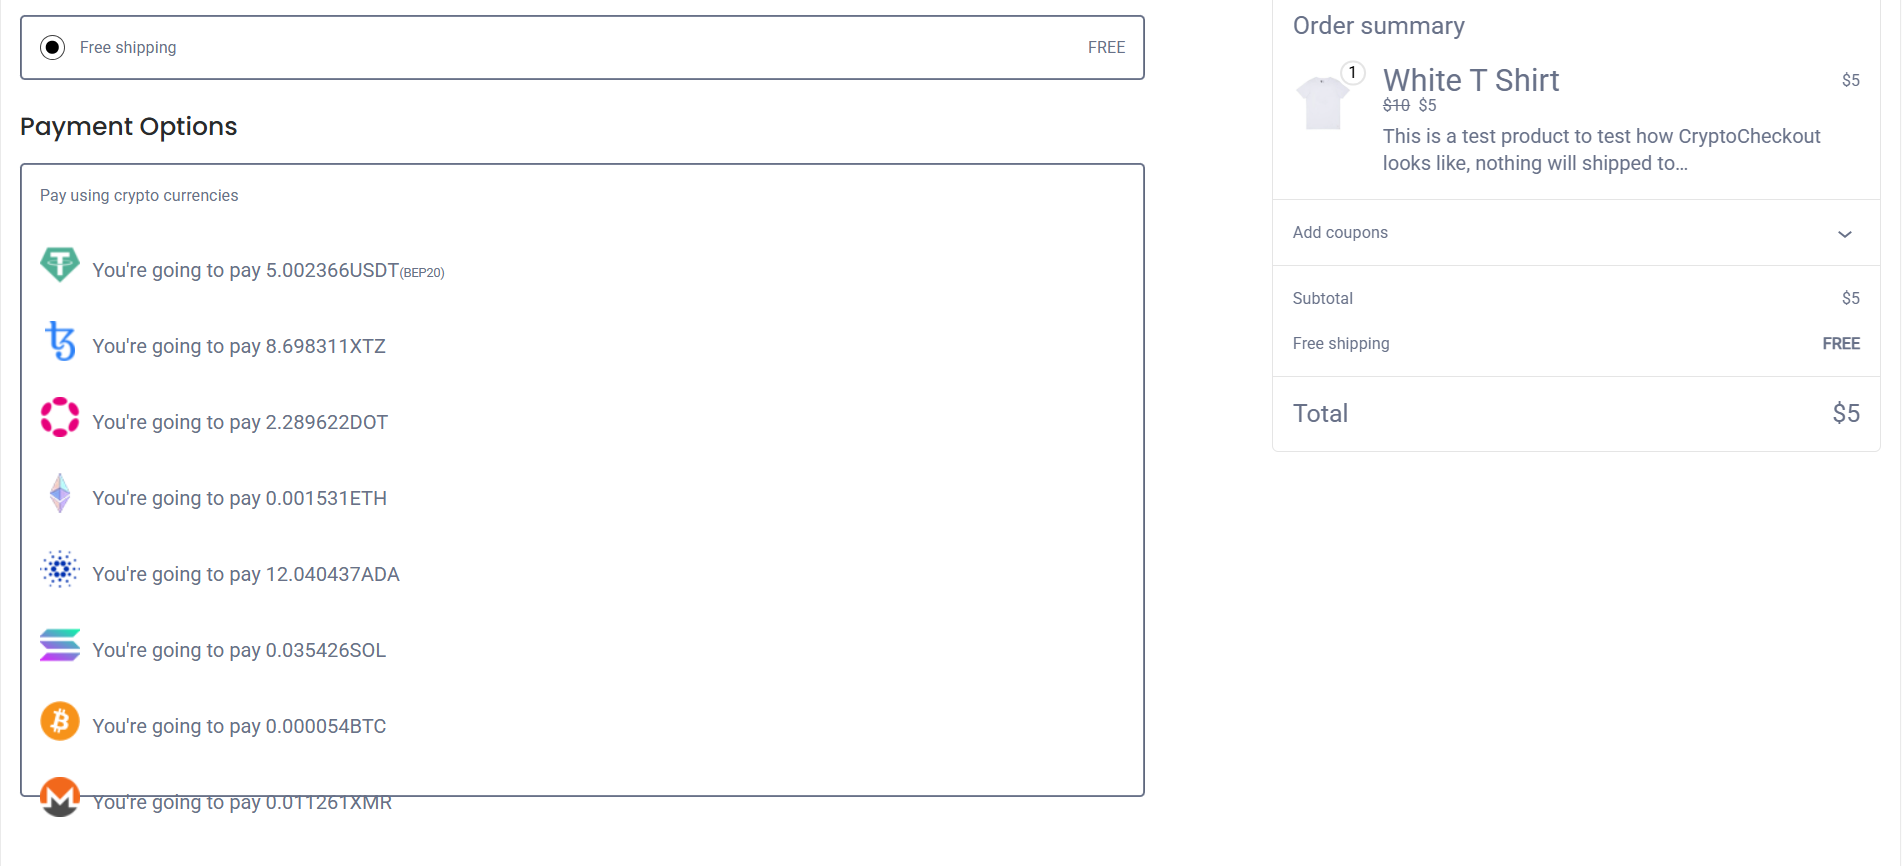Click the Tezos XTZ coin icon
Screen dimensions: 1902x866
pos(60,341)
